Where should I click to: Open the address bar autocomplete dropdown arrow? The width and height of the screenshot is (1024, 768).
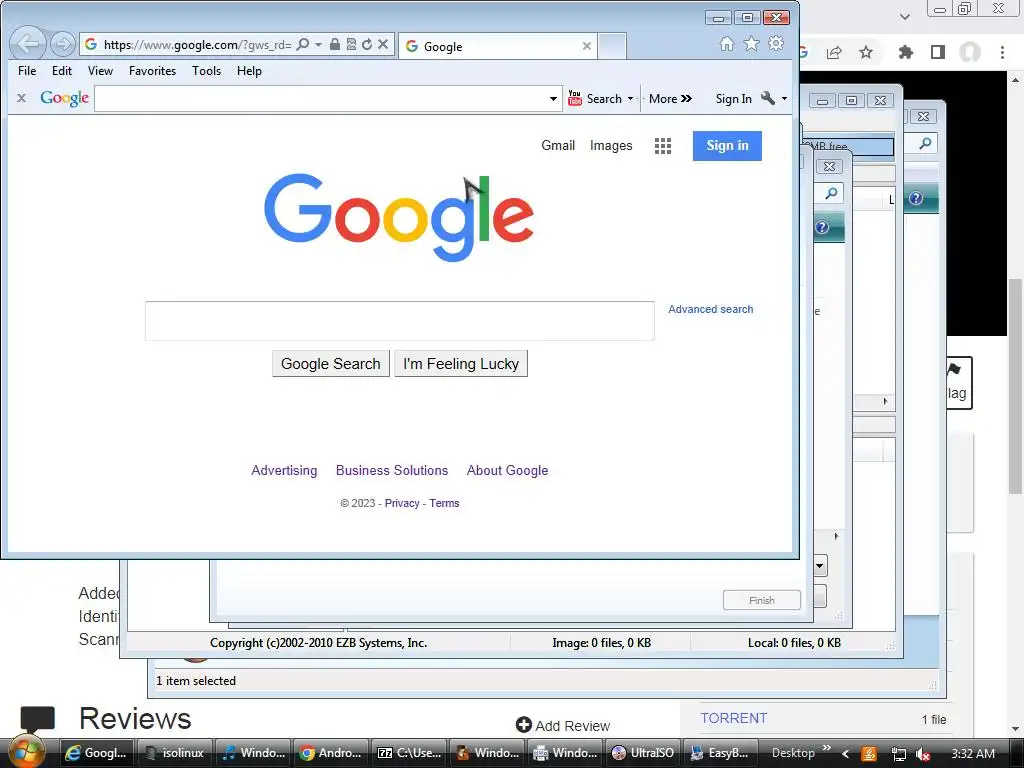[x=319, y=44]
